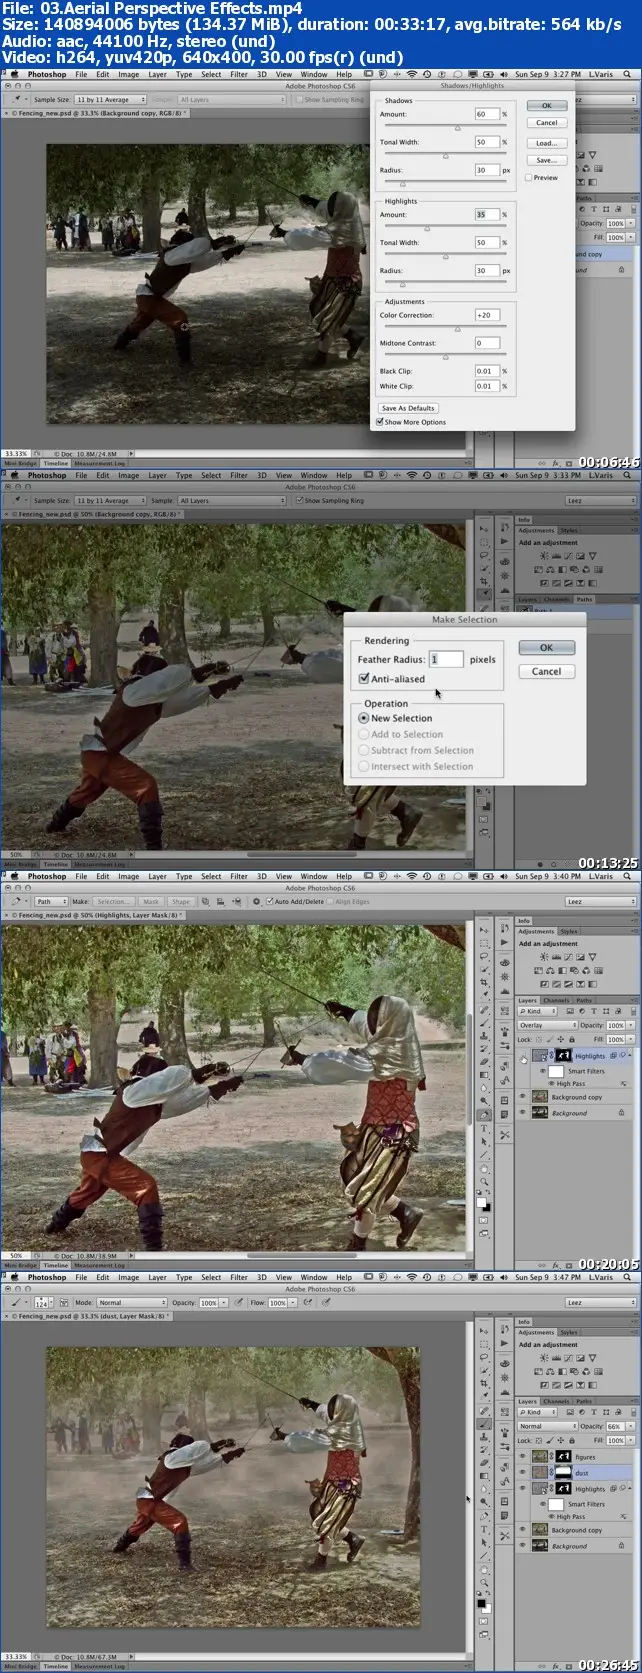This screenshot has width=642, height=1673.
Task: Select the Zoom tool in the 00:26:45 frame
Action: tap(483, 1583)
